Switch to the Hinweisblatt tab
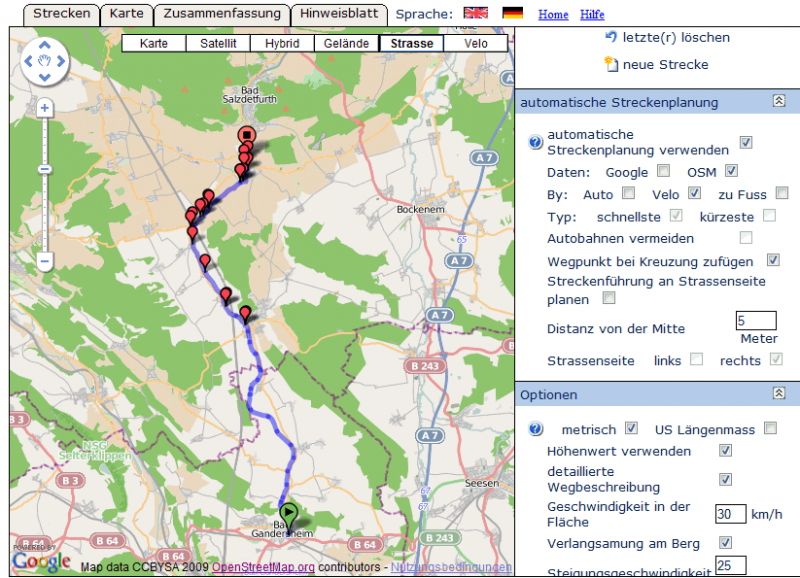This screenshot has width=800, height=578. [339, 14]
